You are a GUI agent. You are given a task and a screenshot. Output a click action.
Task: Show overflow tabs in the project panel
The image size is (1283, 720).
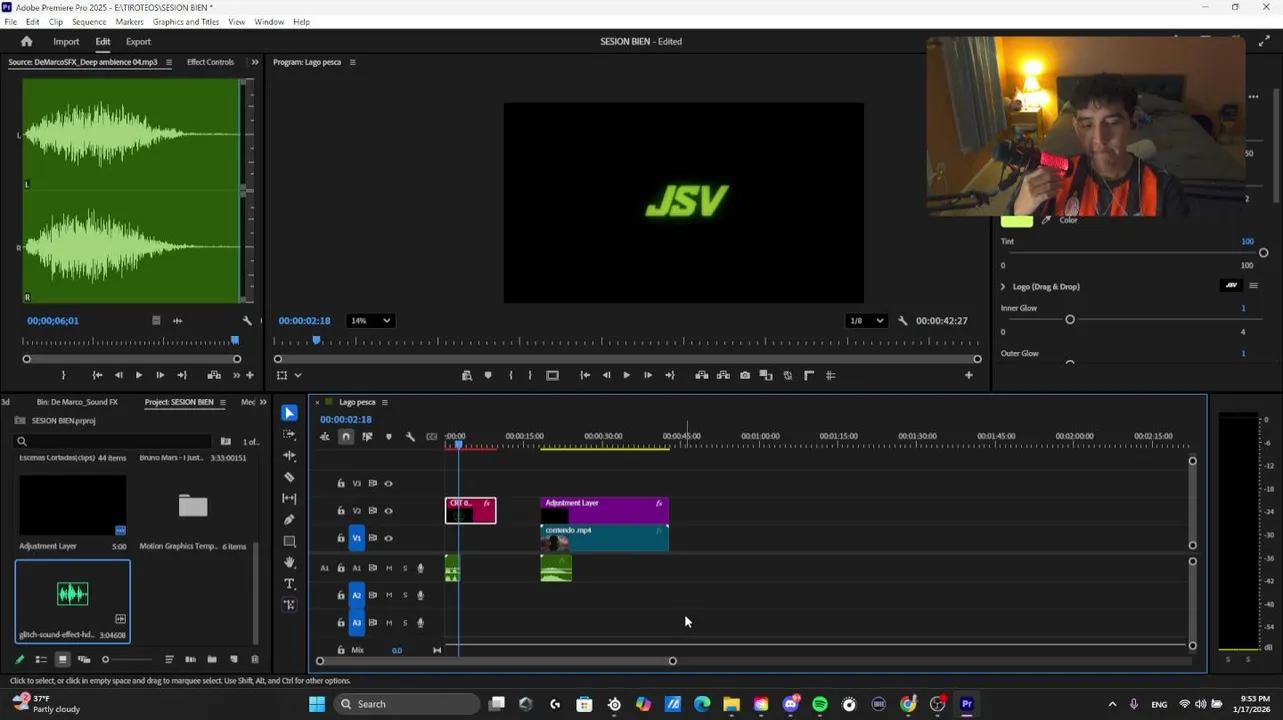(263, 402)
